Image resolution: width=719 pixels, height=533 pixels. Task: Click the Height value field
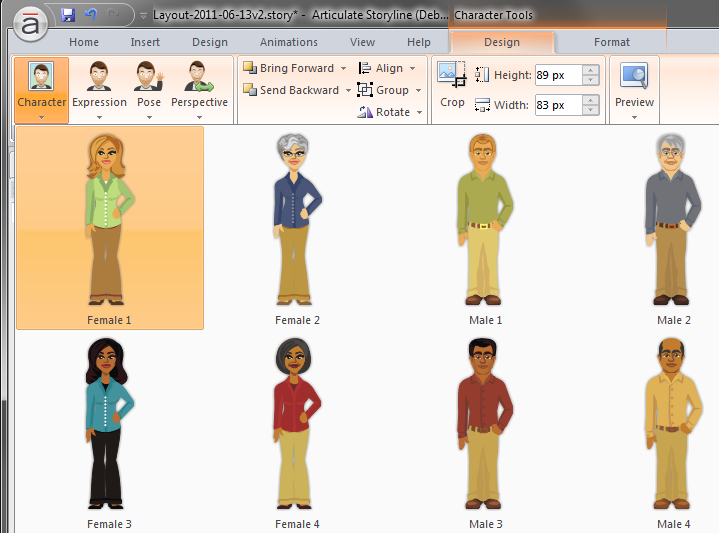pos(559,75)
